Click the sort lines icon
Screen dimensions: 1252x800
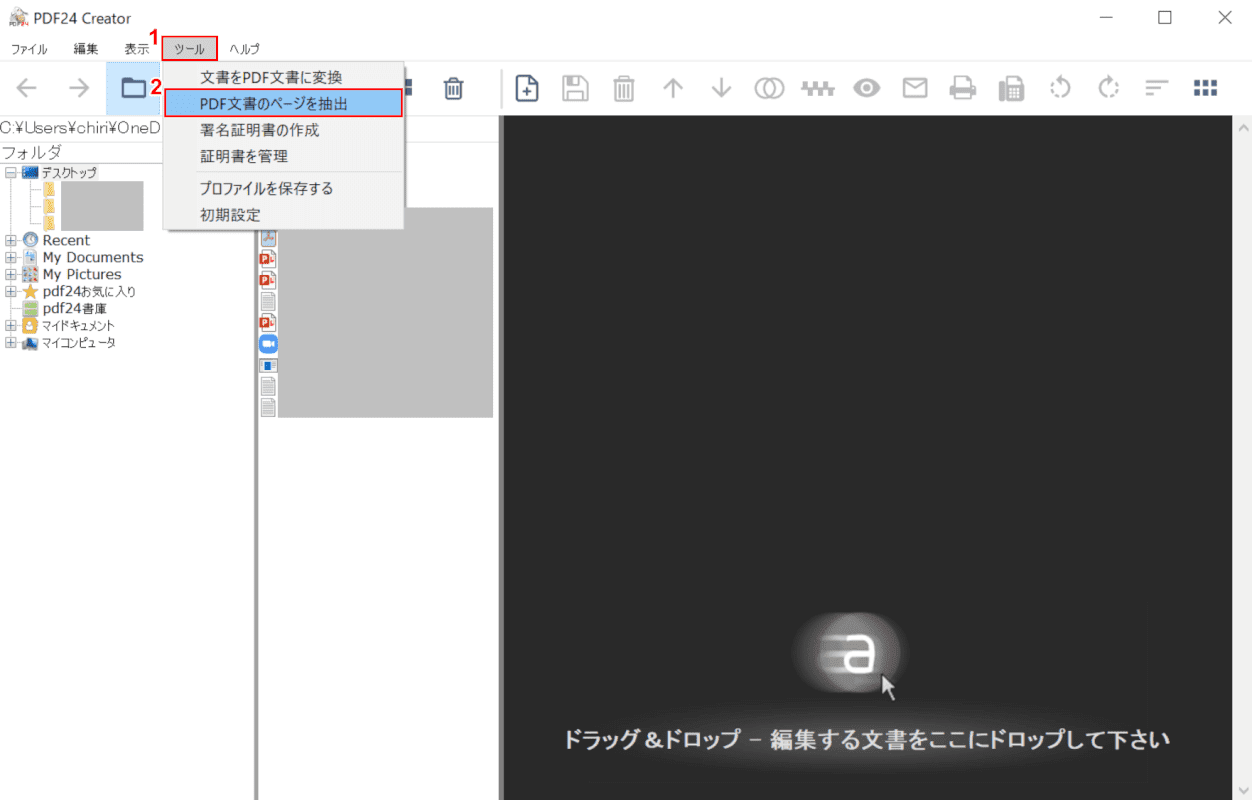coord(1157,88)
